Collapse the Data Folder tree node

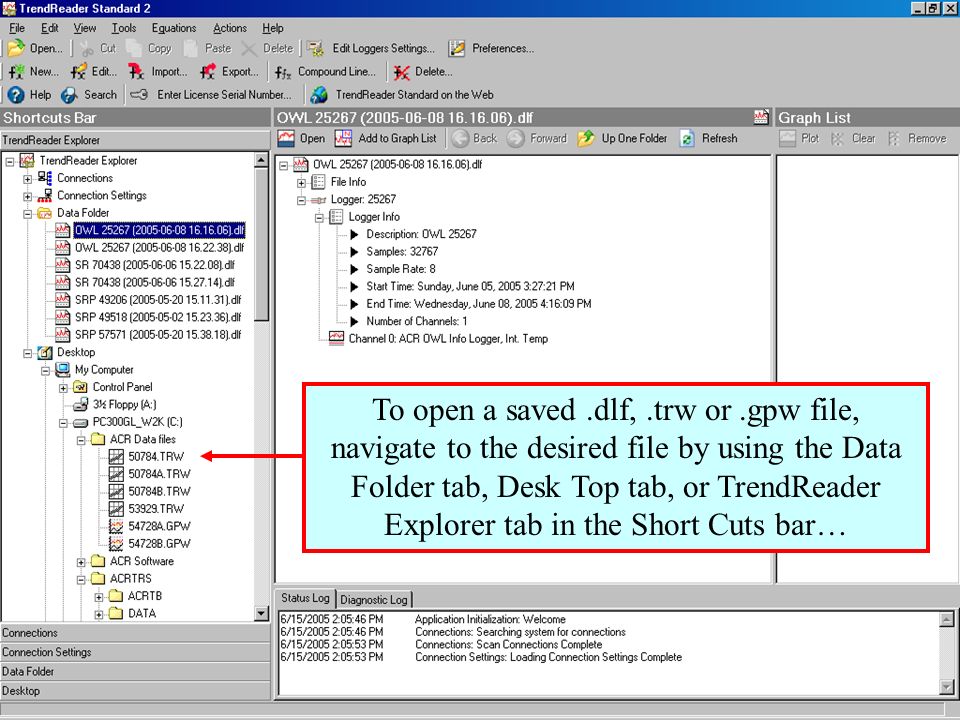28,214
